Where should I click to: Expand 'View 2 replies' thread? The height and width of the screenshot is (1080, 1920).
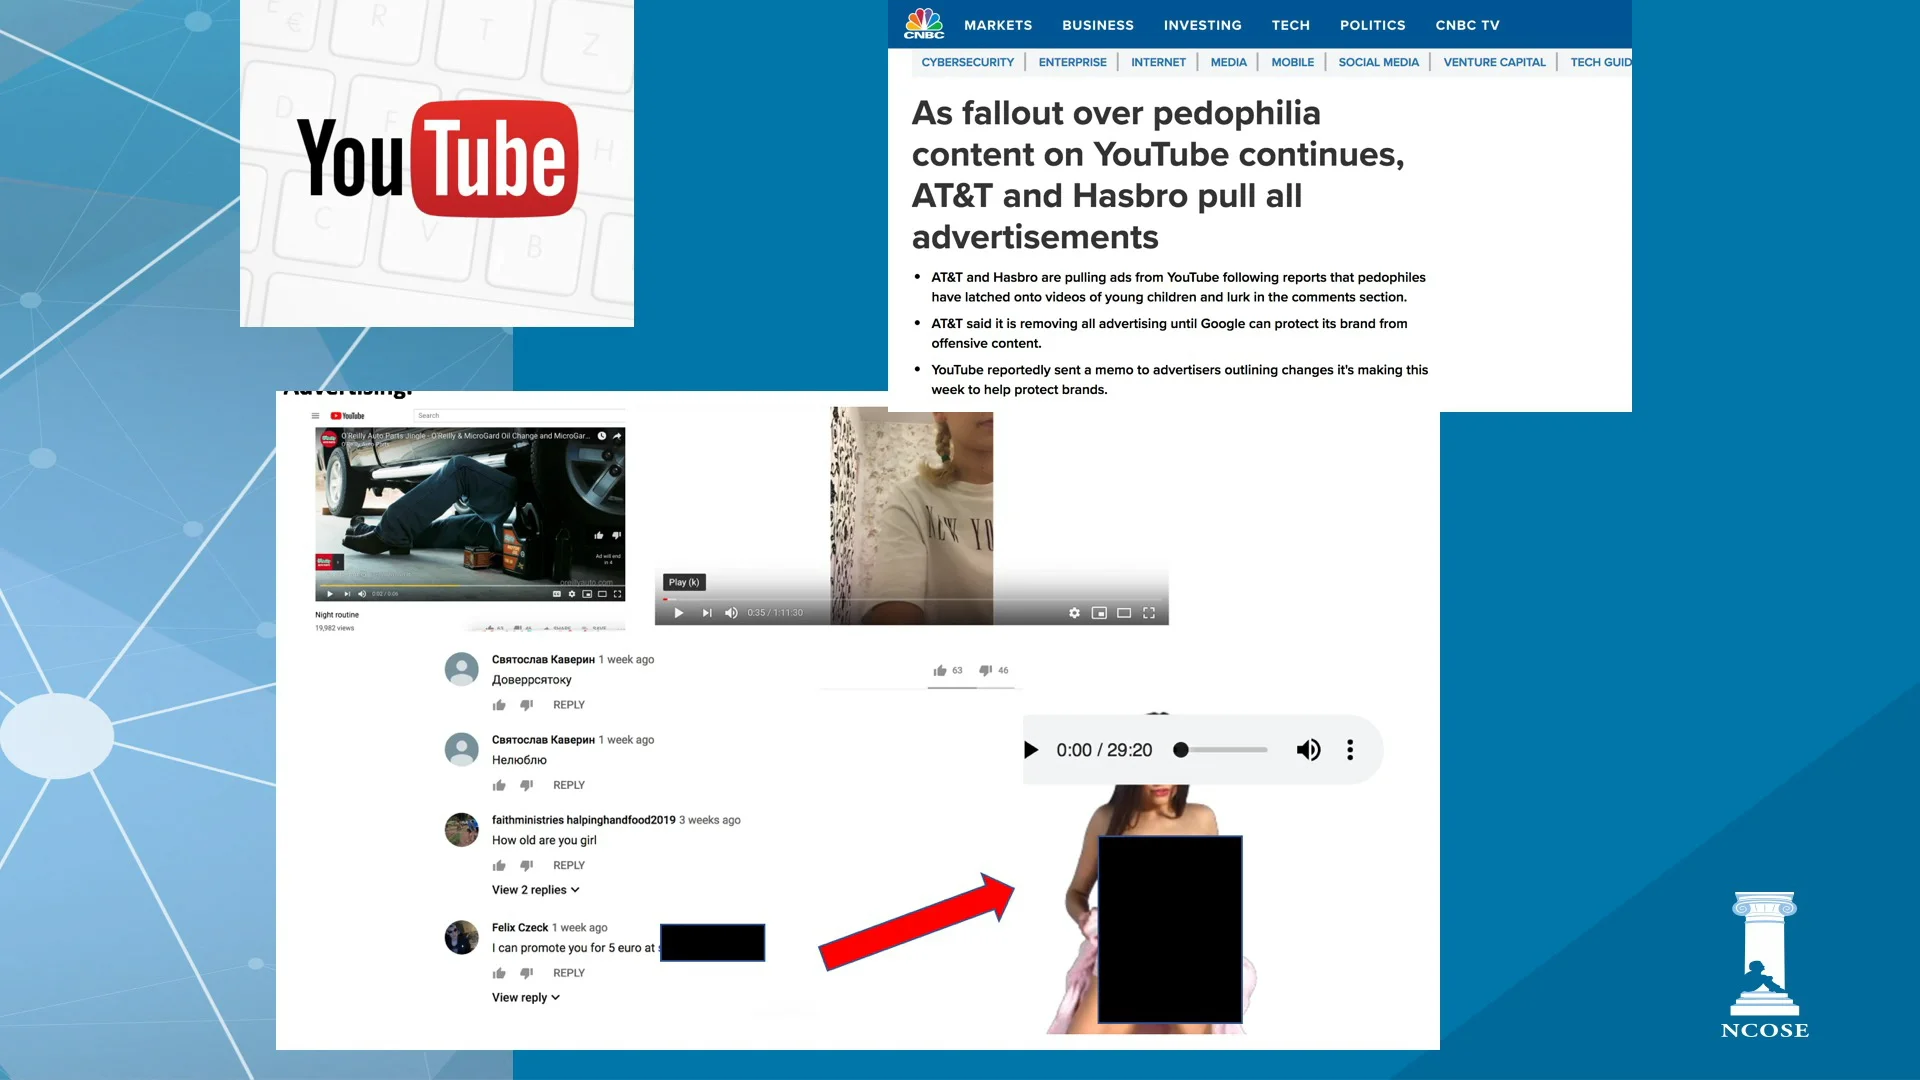coord(535,890)
